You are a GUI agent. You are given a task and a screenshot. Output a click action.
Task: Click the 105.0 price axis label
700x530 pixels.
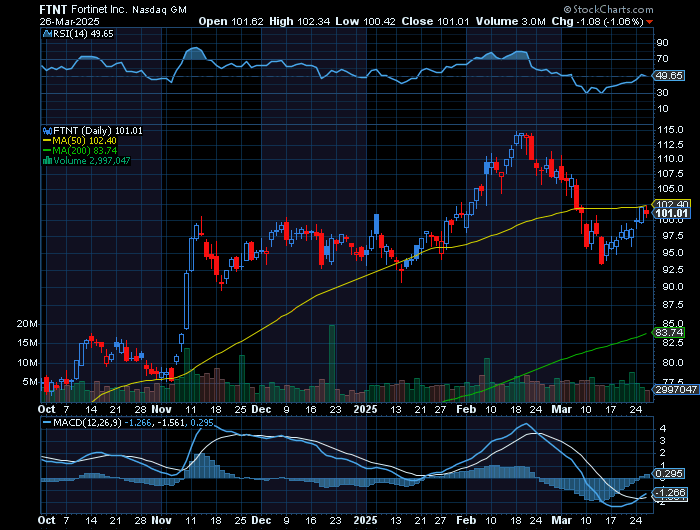pos(671,189)
